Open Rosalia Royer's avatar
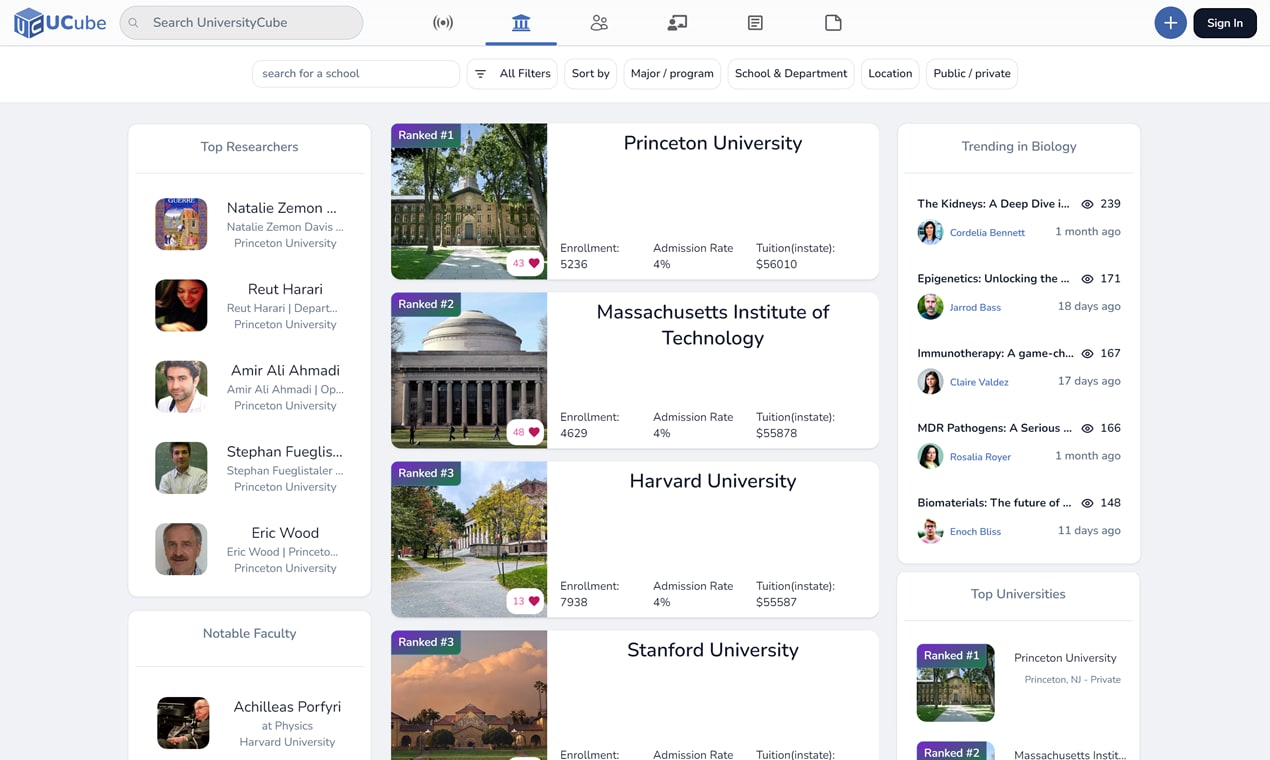The height and width of the screenshot is (760, 1270). [930, 456]
